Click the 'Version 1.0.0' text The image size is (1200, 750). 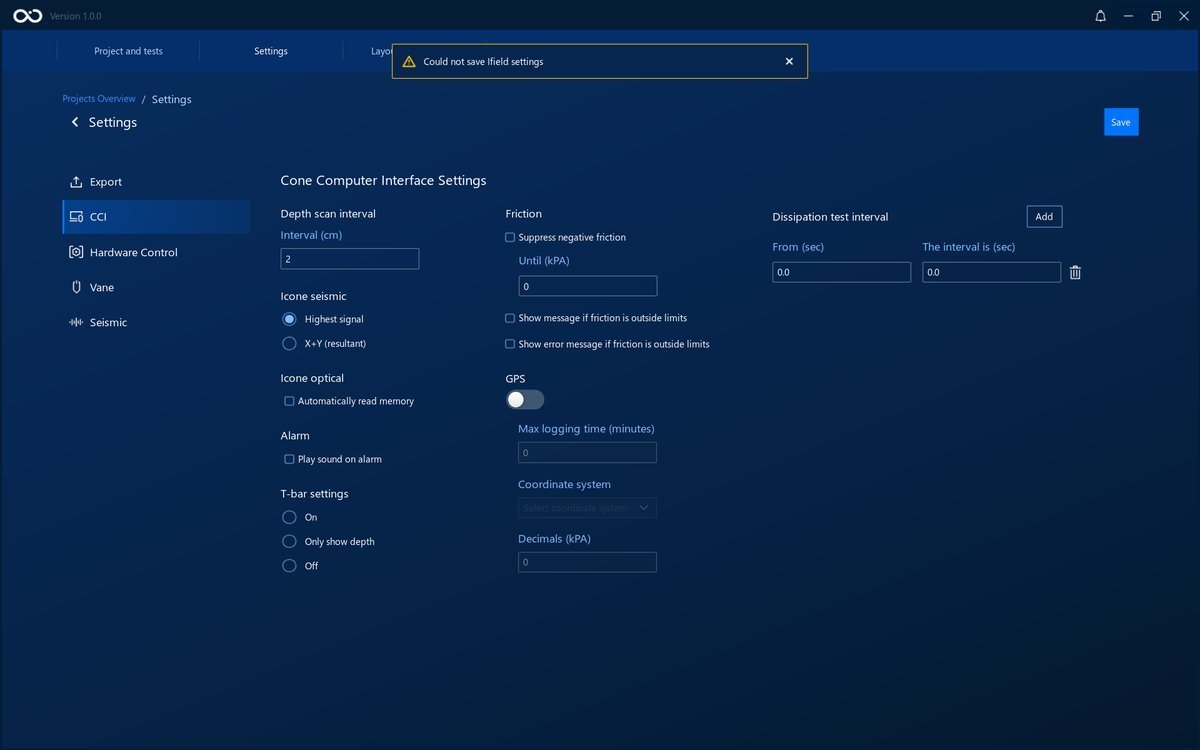[76, 17]
